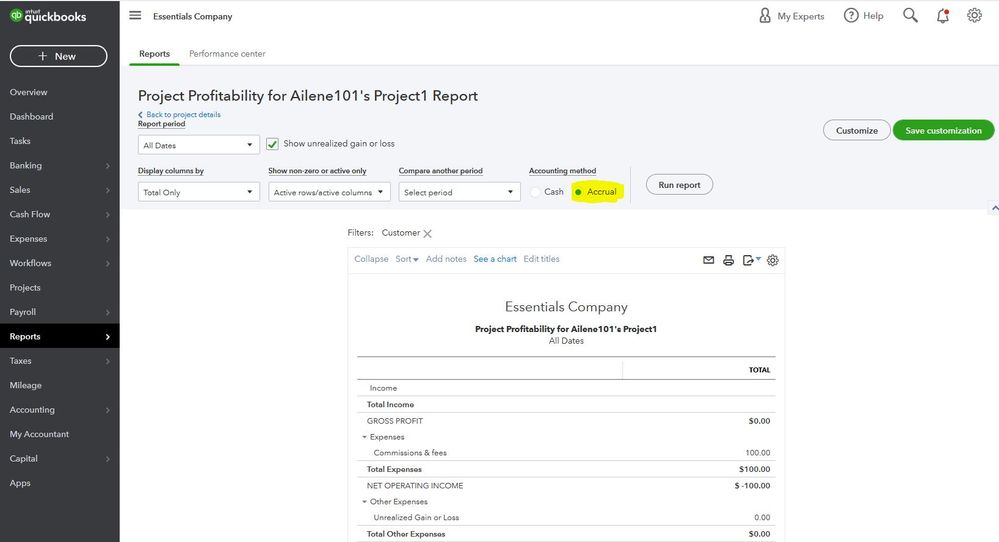Viewport: 999px width, 542px height.
Task: Click the TOTAL column header
Action: pos(759,370)
